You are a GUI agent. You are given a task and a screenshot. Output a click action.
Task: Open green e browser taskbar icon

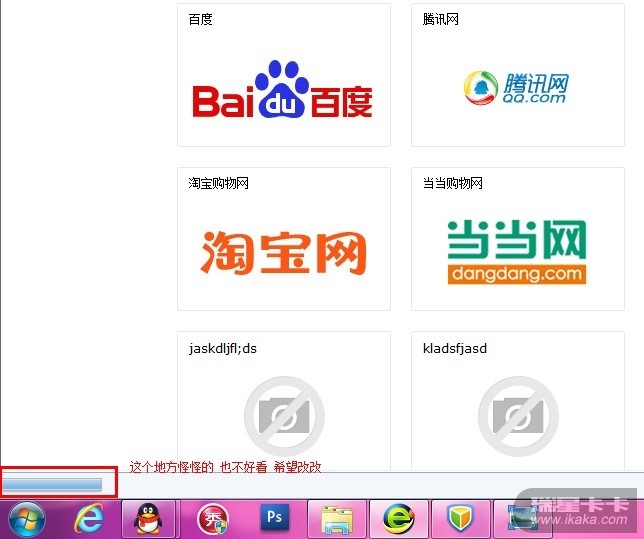(x=398, y=519)
